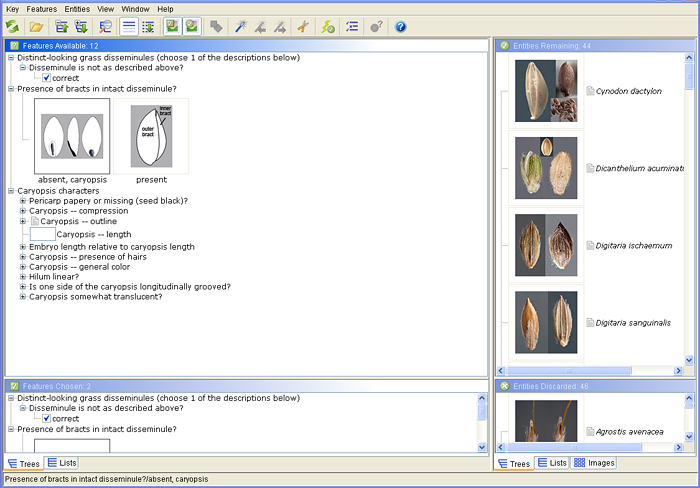Select the Trees tab in entities pane
This screenshot has width=700, height=488.
tap(514, 464)
